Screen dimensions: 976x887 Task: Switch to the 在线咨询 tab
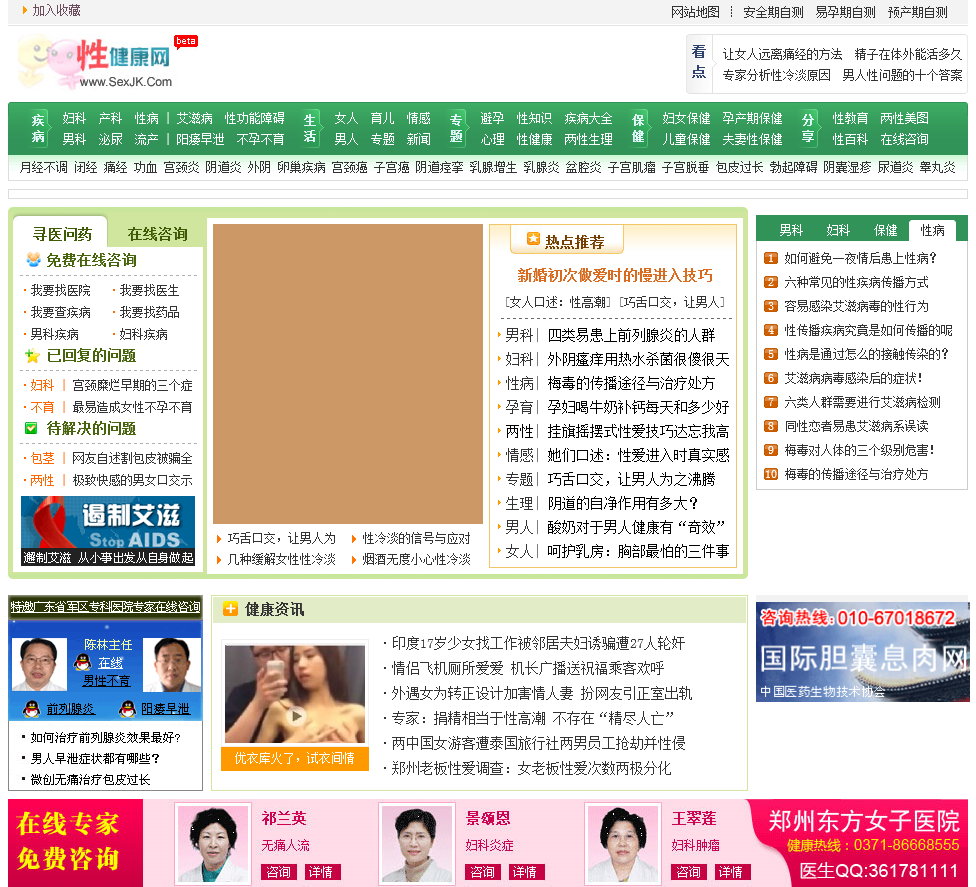[157, 234]
